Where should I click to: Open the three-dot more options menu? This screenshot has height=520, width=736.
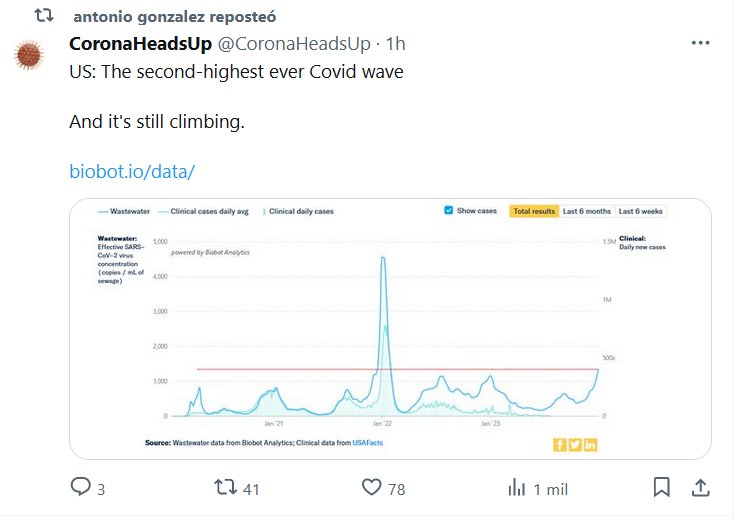(x=701, y=44)
